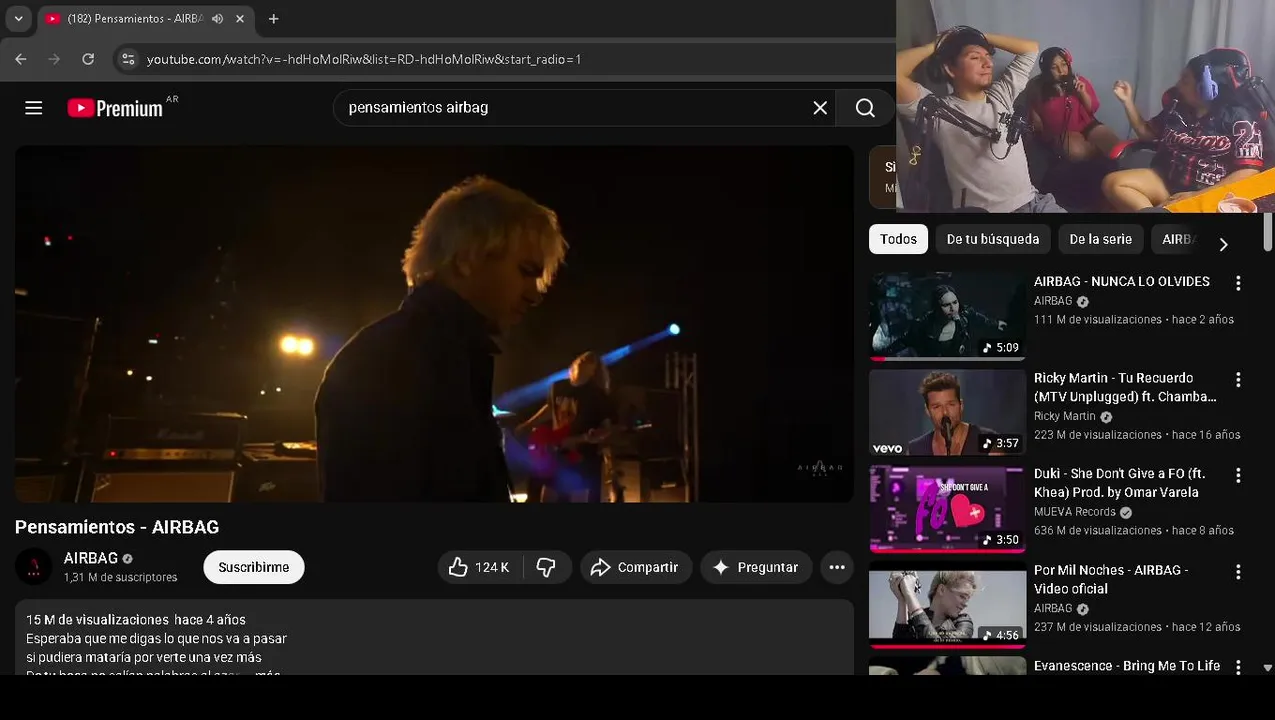This screenshot has height=720, width=1275.
Task: Open NUNCA LO OLVIDES thumbnail
Action: [x=947, y=316]
